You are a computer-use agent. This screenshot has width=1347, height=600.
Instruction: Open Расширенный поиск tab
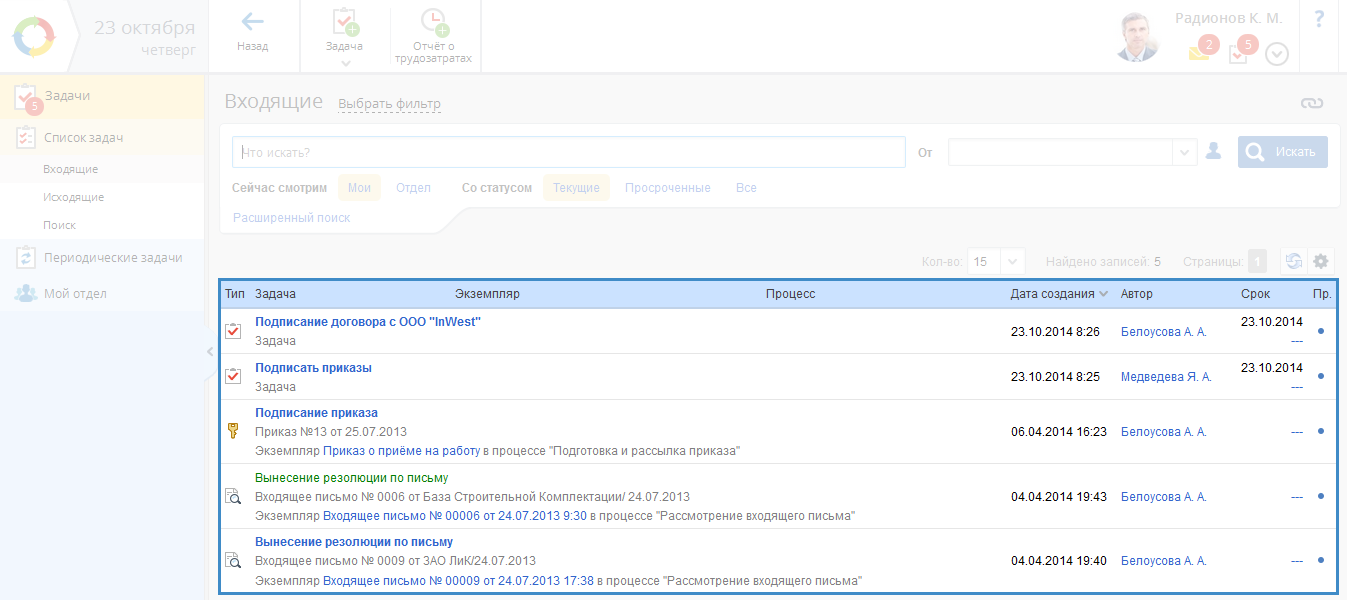[x=292, y=217]
